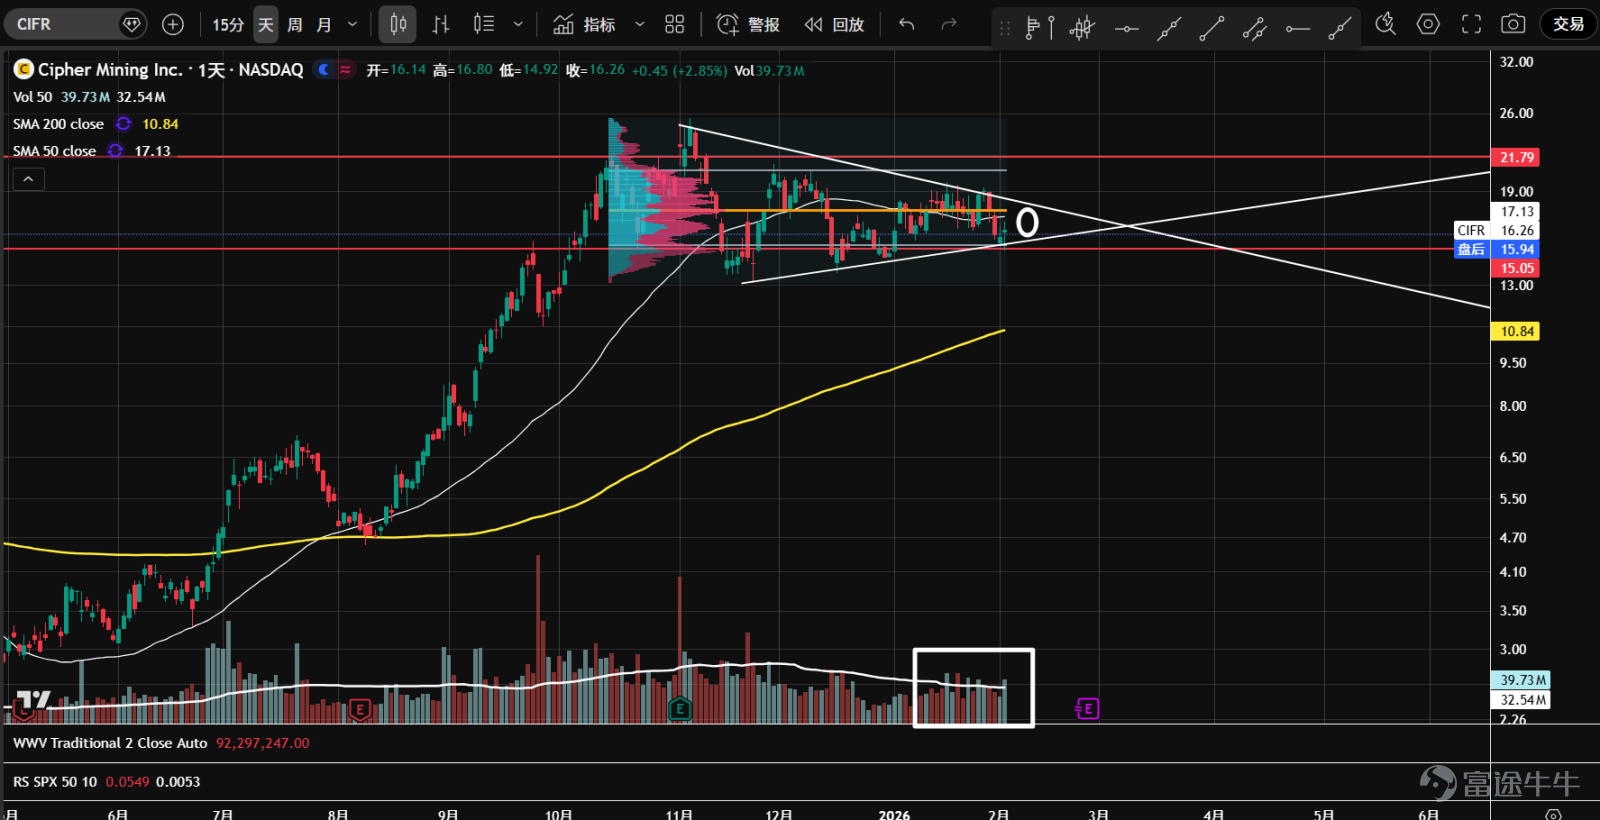Open the 警报 alert button
Image resolution: width=1600 pixels, height=820 pixels.
[748, 24]
